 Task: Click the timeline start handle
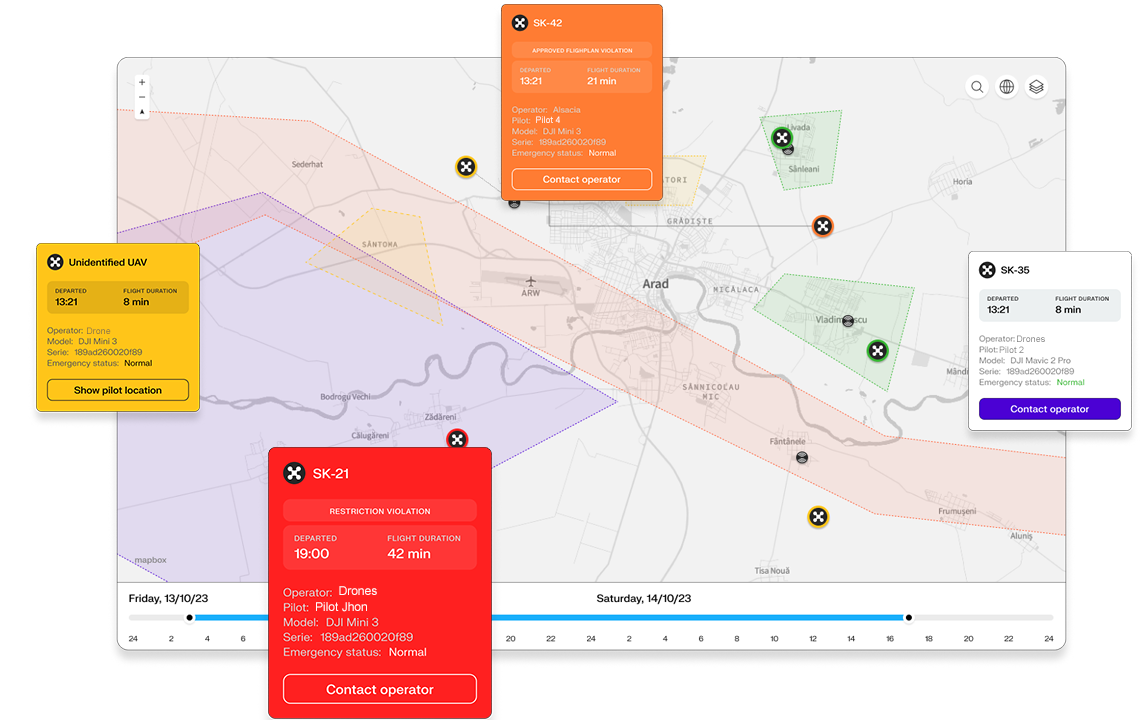(x=190, y=617)
